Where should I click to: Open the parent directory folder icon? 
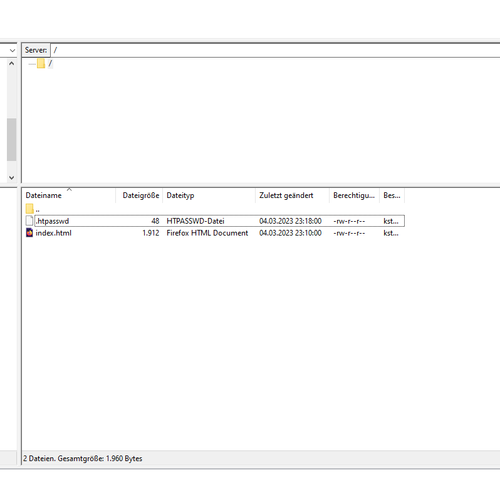point(29,209)
